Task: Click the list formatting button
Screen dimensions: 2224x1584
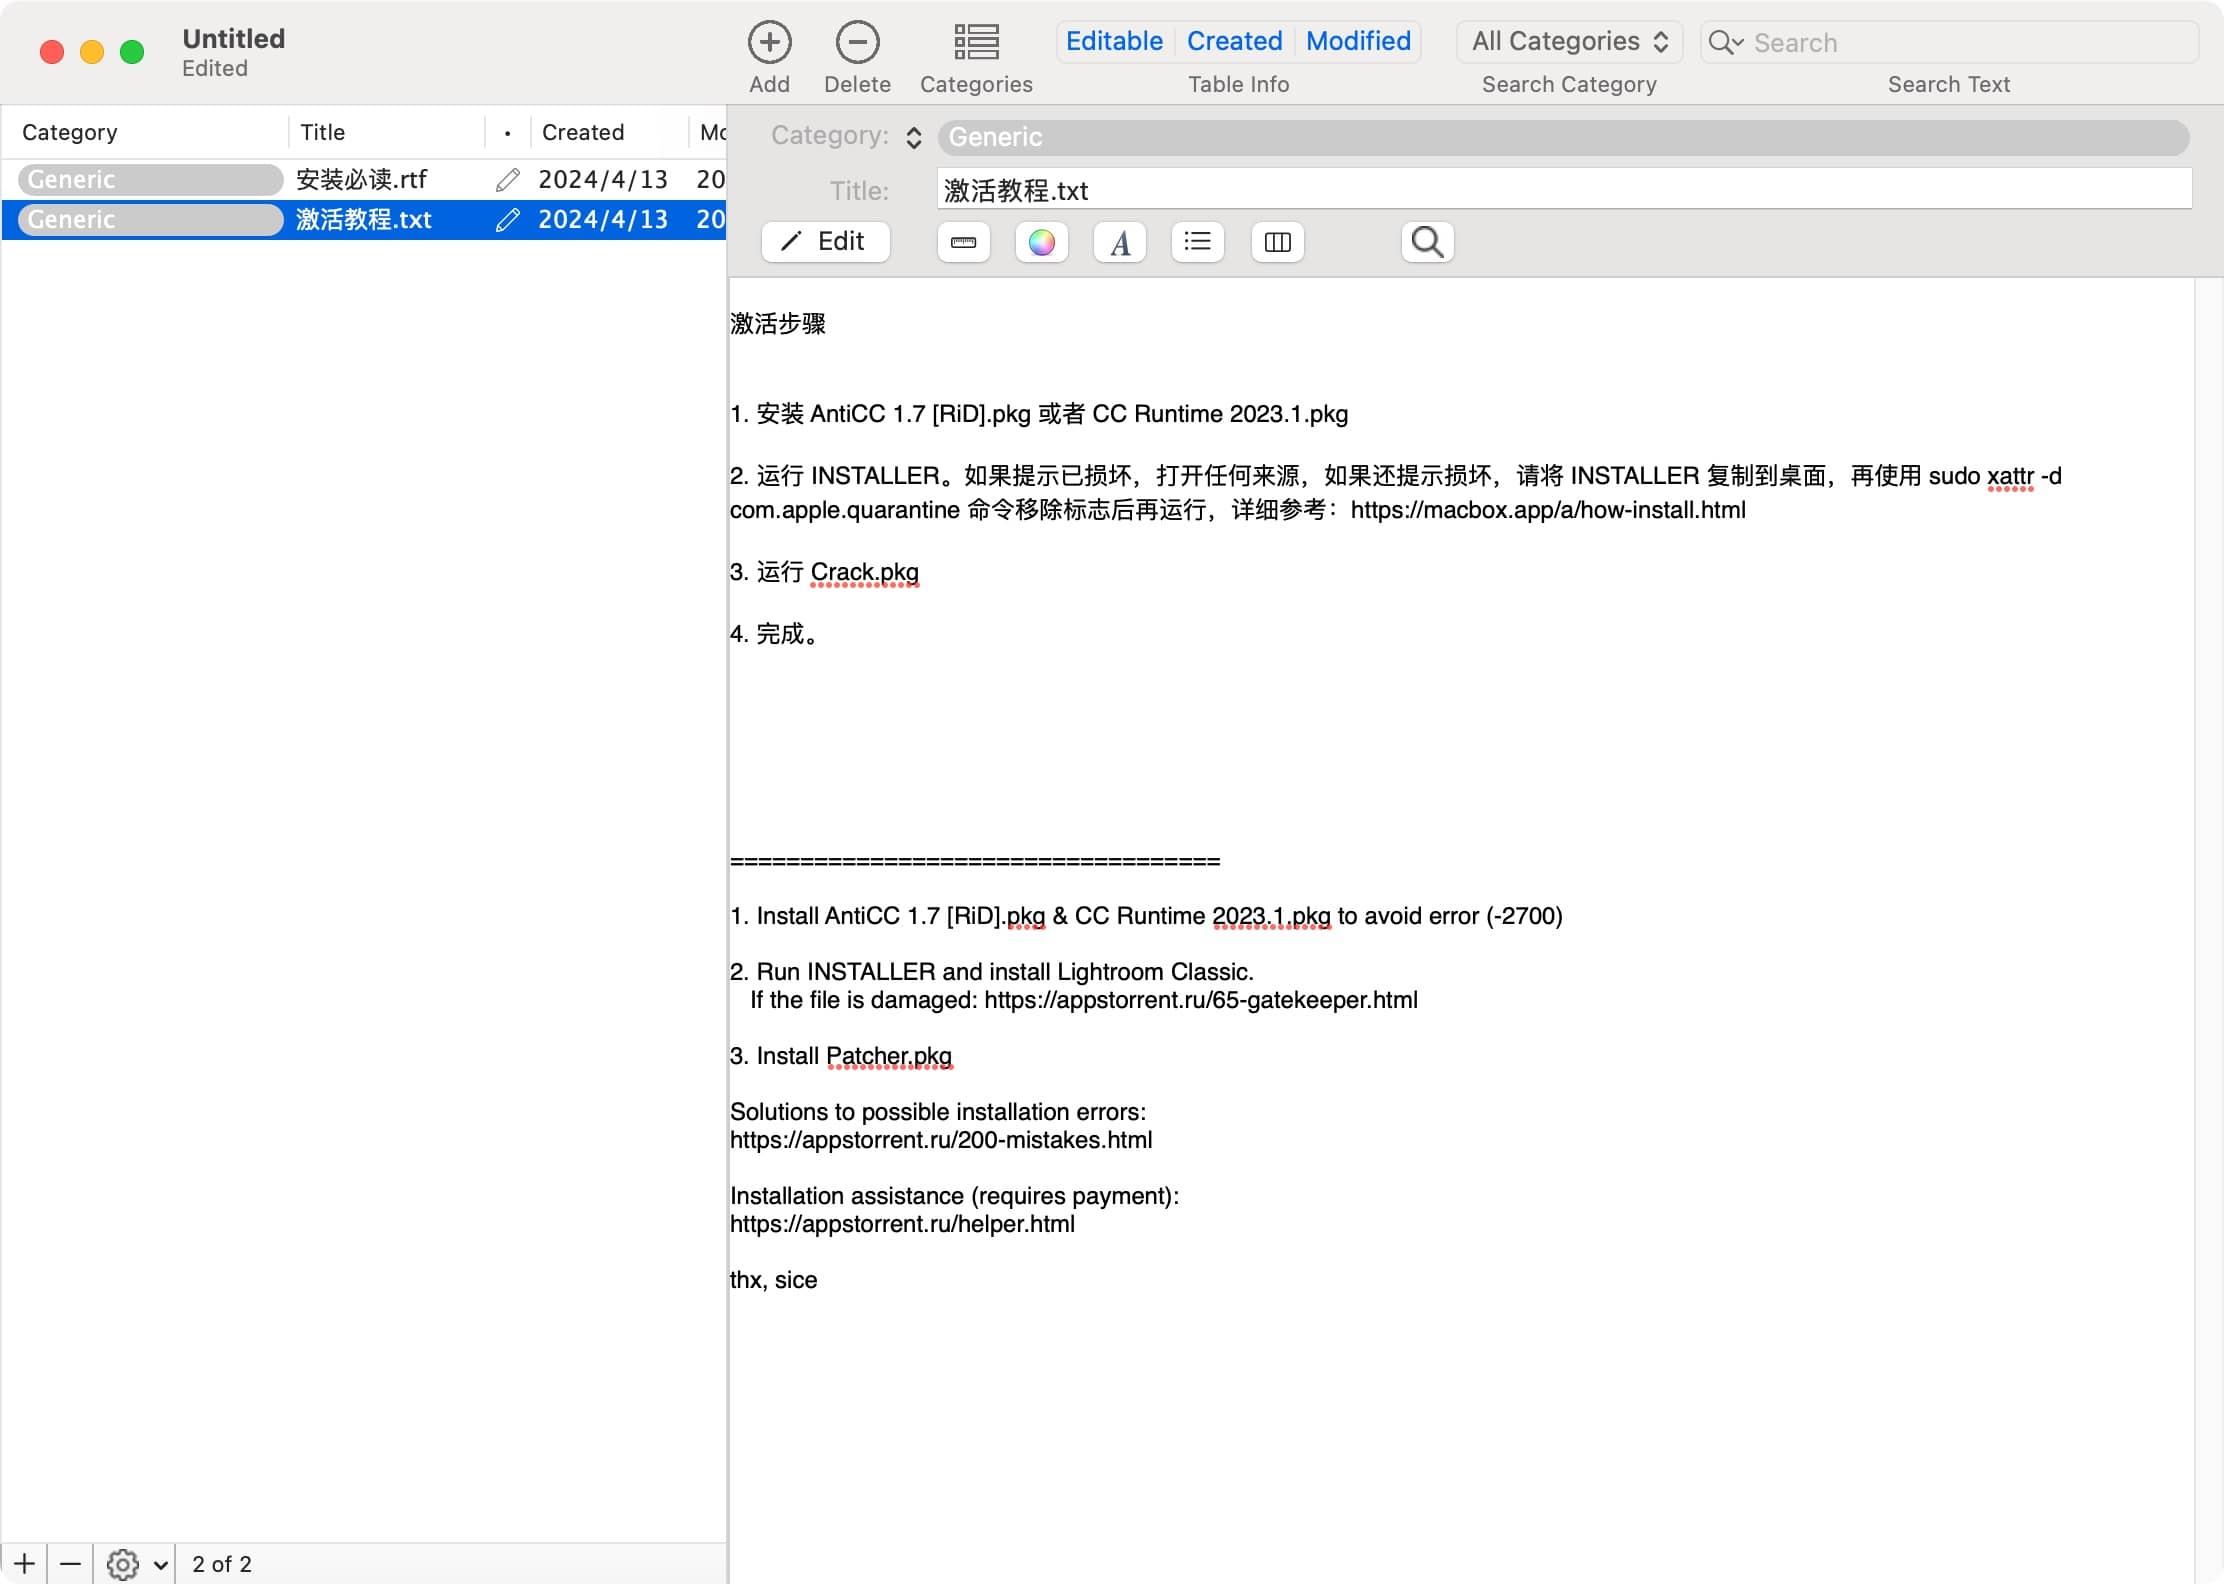Action: pyautogui.click(x=1197, y=242)
